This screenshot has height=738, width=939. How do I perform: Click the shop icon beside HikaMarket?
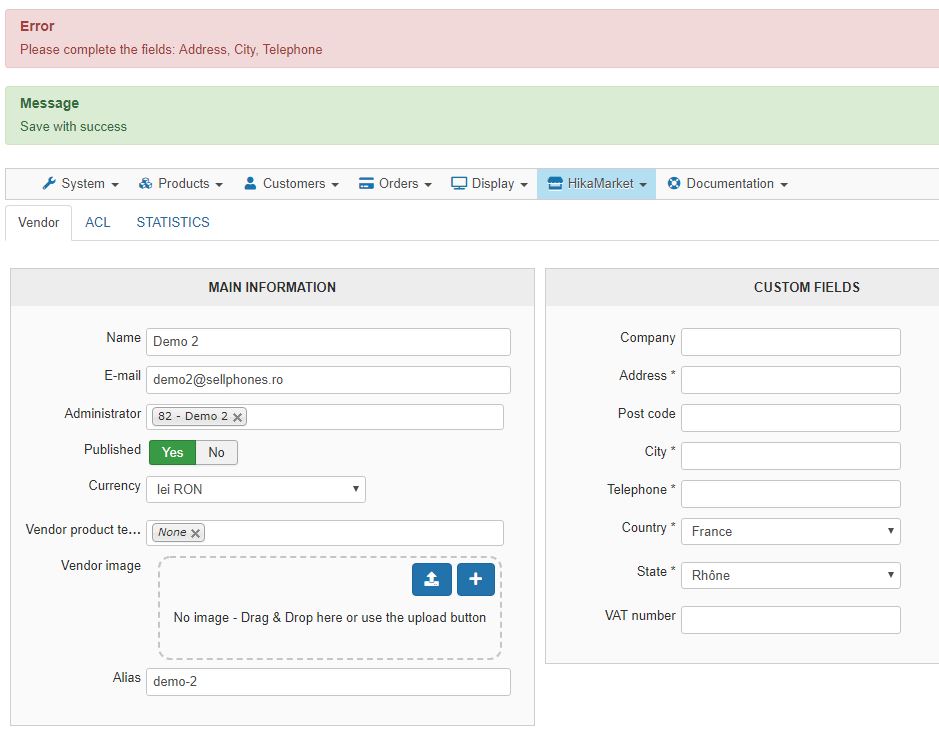[x=555, y=183]
